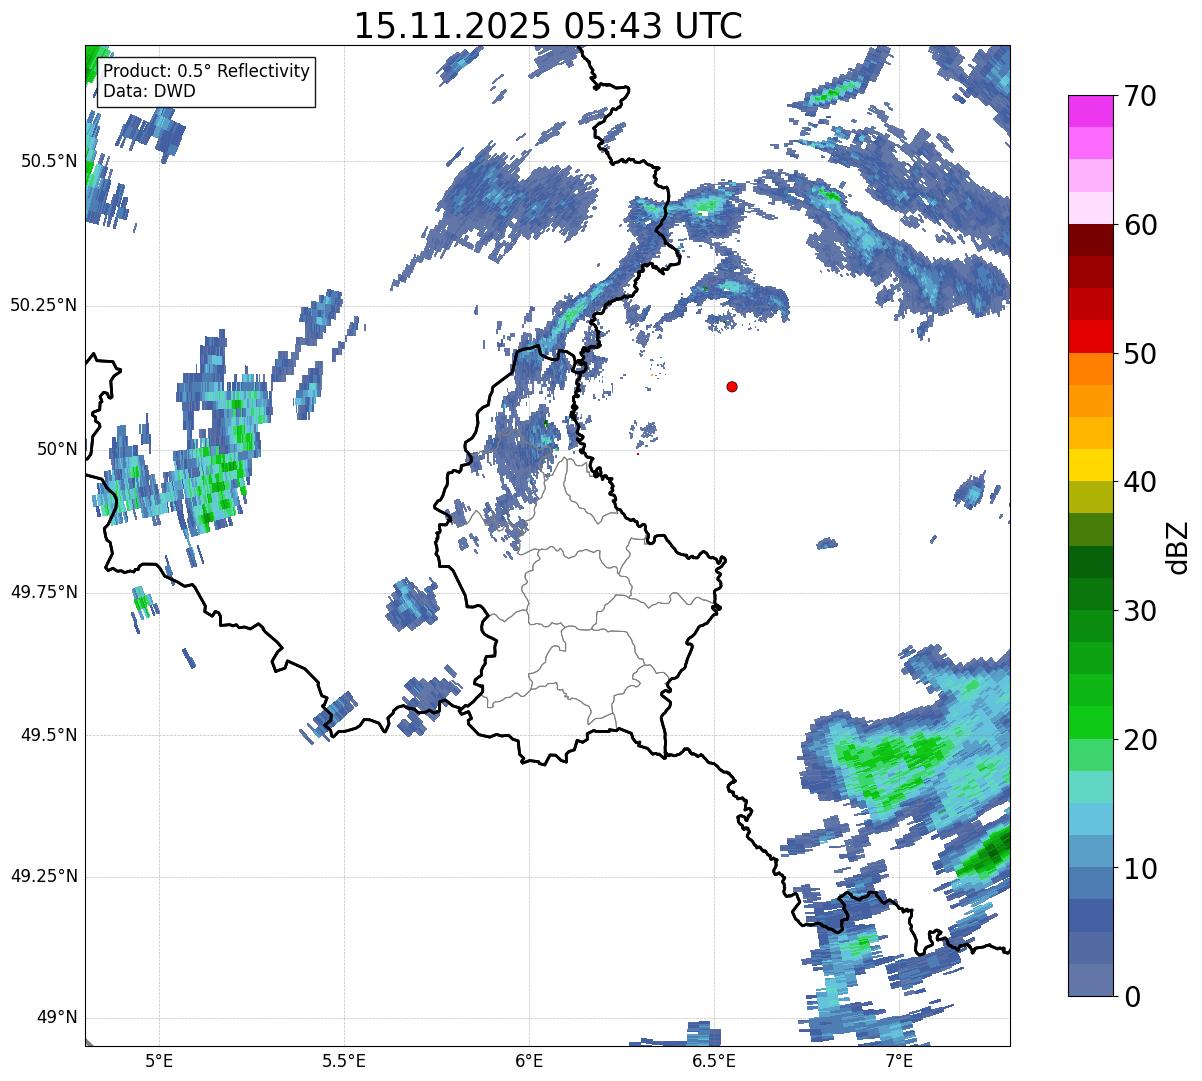Click the 5°E longitude label
This screenshot has height=1081, width=1202.
(x=159, y=1060)
